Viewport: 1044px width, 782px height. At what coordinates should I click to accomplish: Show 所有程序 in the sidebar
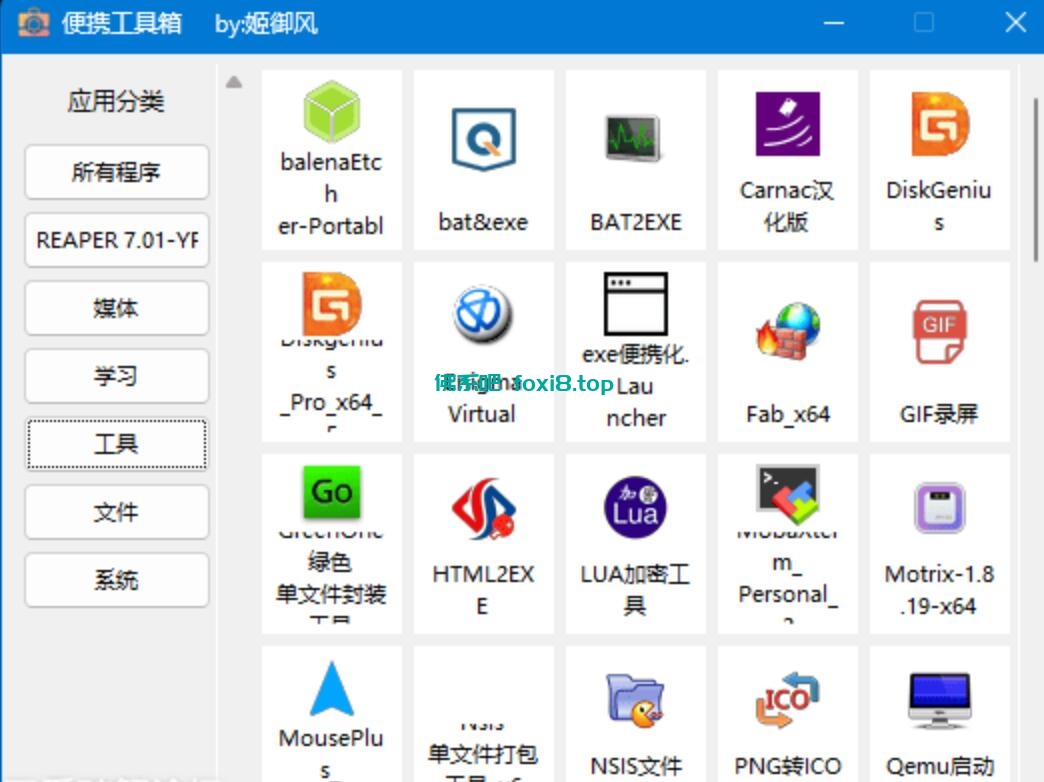(116, 172)
